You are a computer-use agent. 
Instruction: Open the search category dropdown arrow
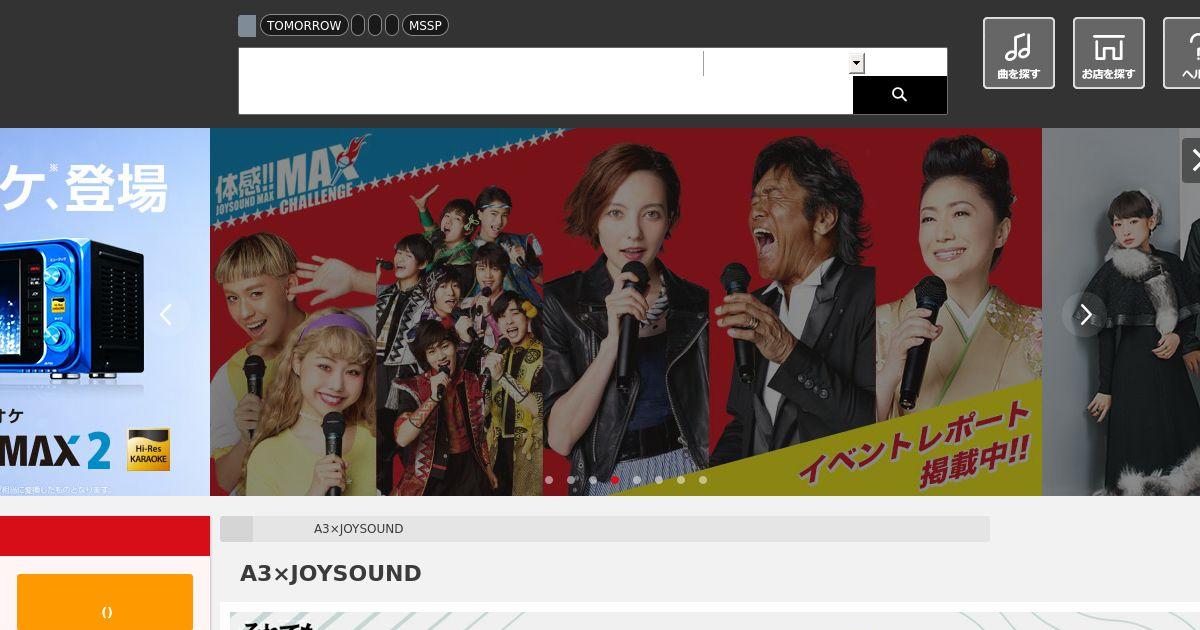coord(856,63)
